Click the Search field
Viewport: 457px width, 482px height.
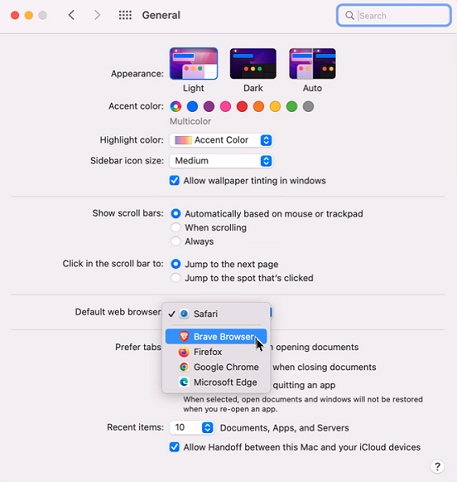pyautogui.click(x=394, y=15)
